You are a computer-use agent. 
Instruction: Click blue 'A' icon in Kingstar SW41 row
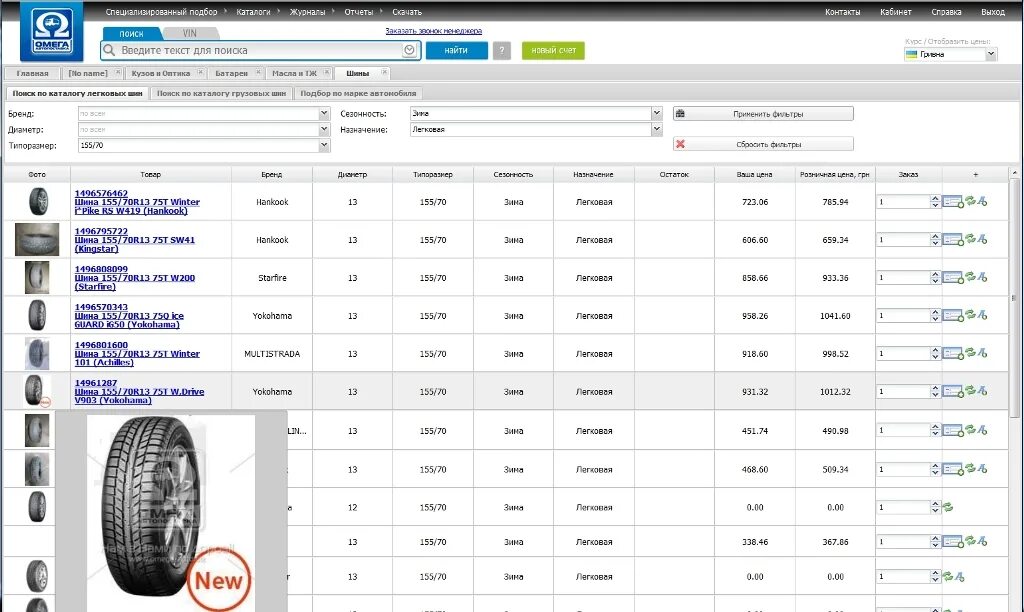tap(982, 240)
